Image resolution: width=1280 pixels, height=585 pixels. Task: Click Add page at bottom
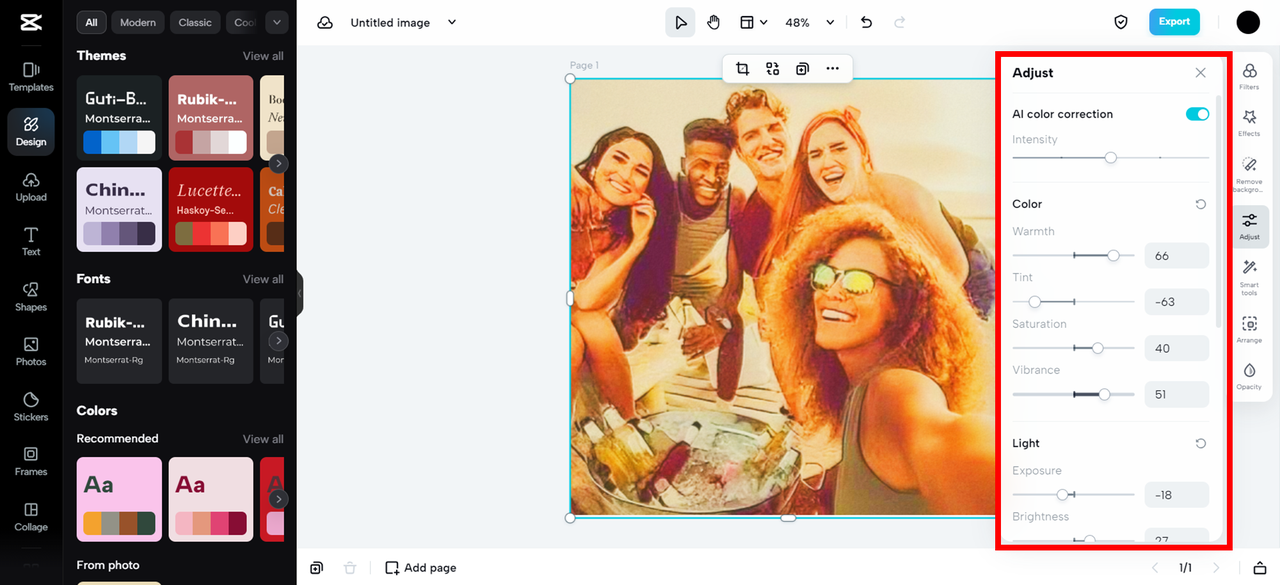pyautogui.click(x=421, y=568)
